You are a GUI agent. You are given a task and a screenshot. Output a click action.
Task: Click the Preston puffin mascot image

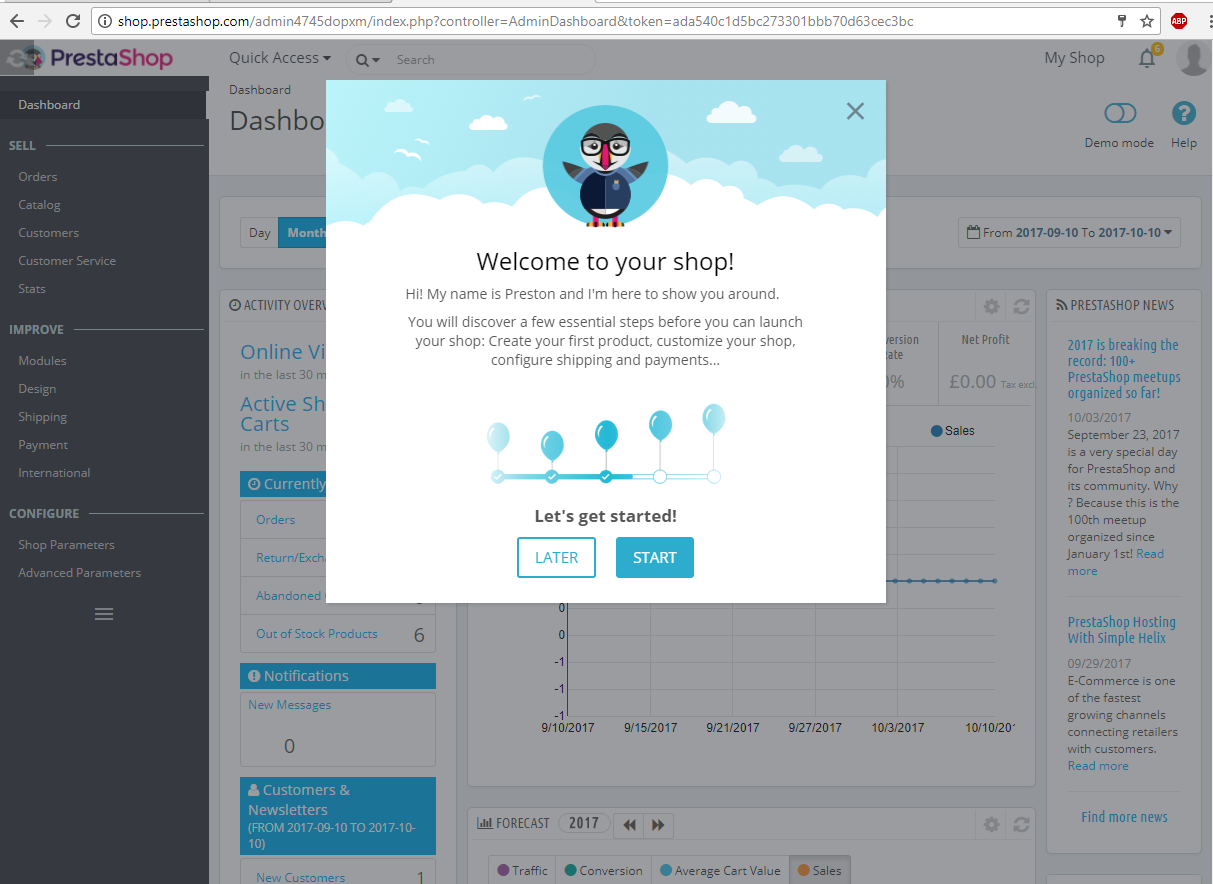point(605,166)
